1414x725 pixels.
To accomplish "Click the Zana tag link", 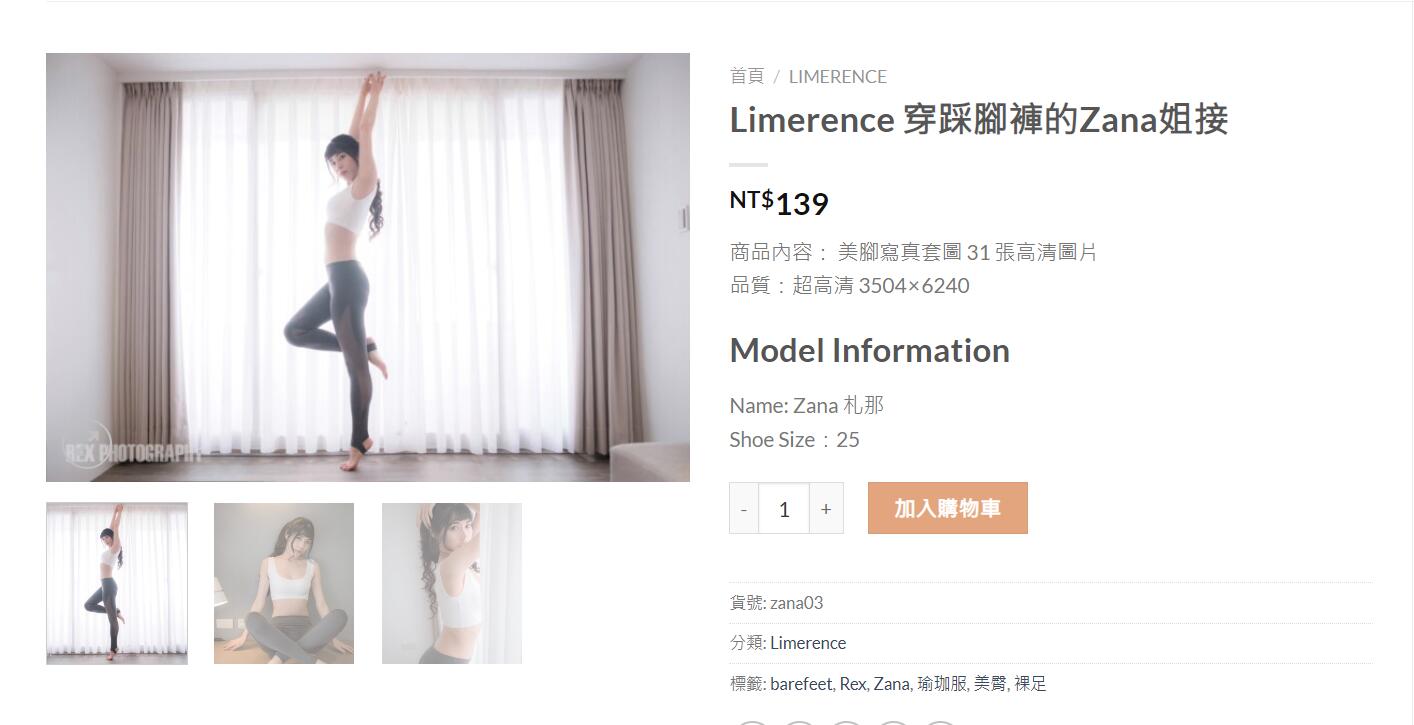I will 891,684.
